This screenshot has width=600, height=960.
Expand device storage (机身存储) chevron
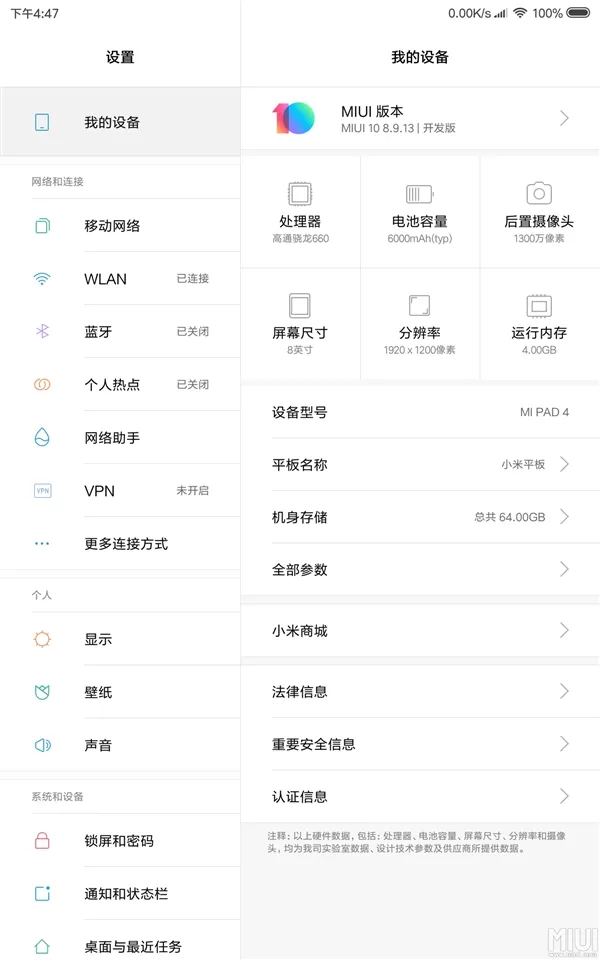tap(564, 517)
